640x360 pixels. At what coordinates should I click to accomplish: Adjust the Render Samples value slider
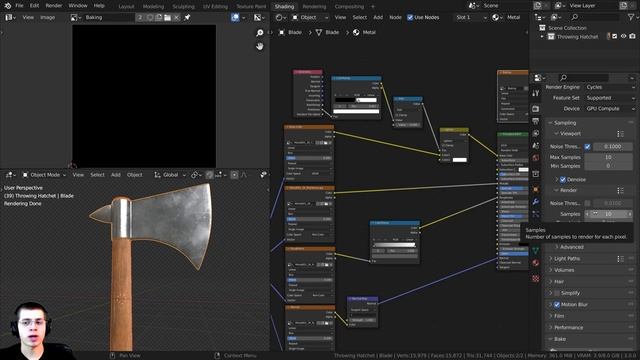coord(609,214)
